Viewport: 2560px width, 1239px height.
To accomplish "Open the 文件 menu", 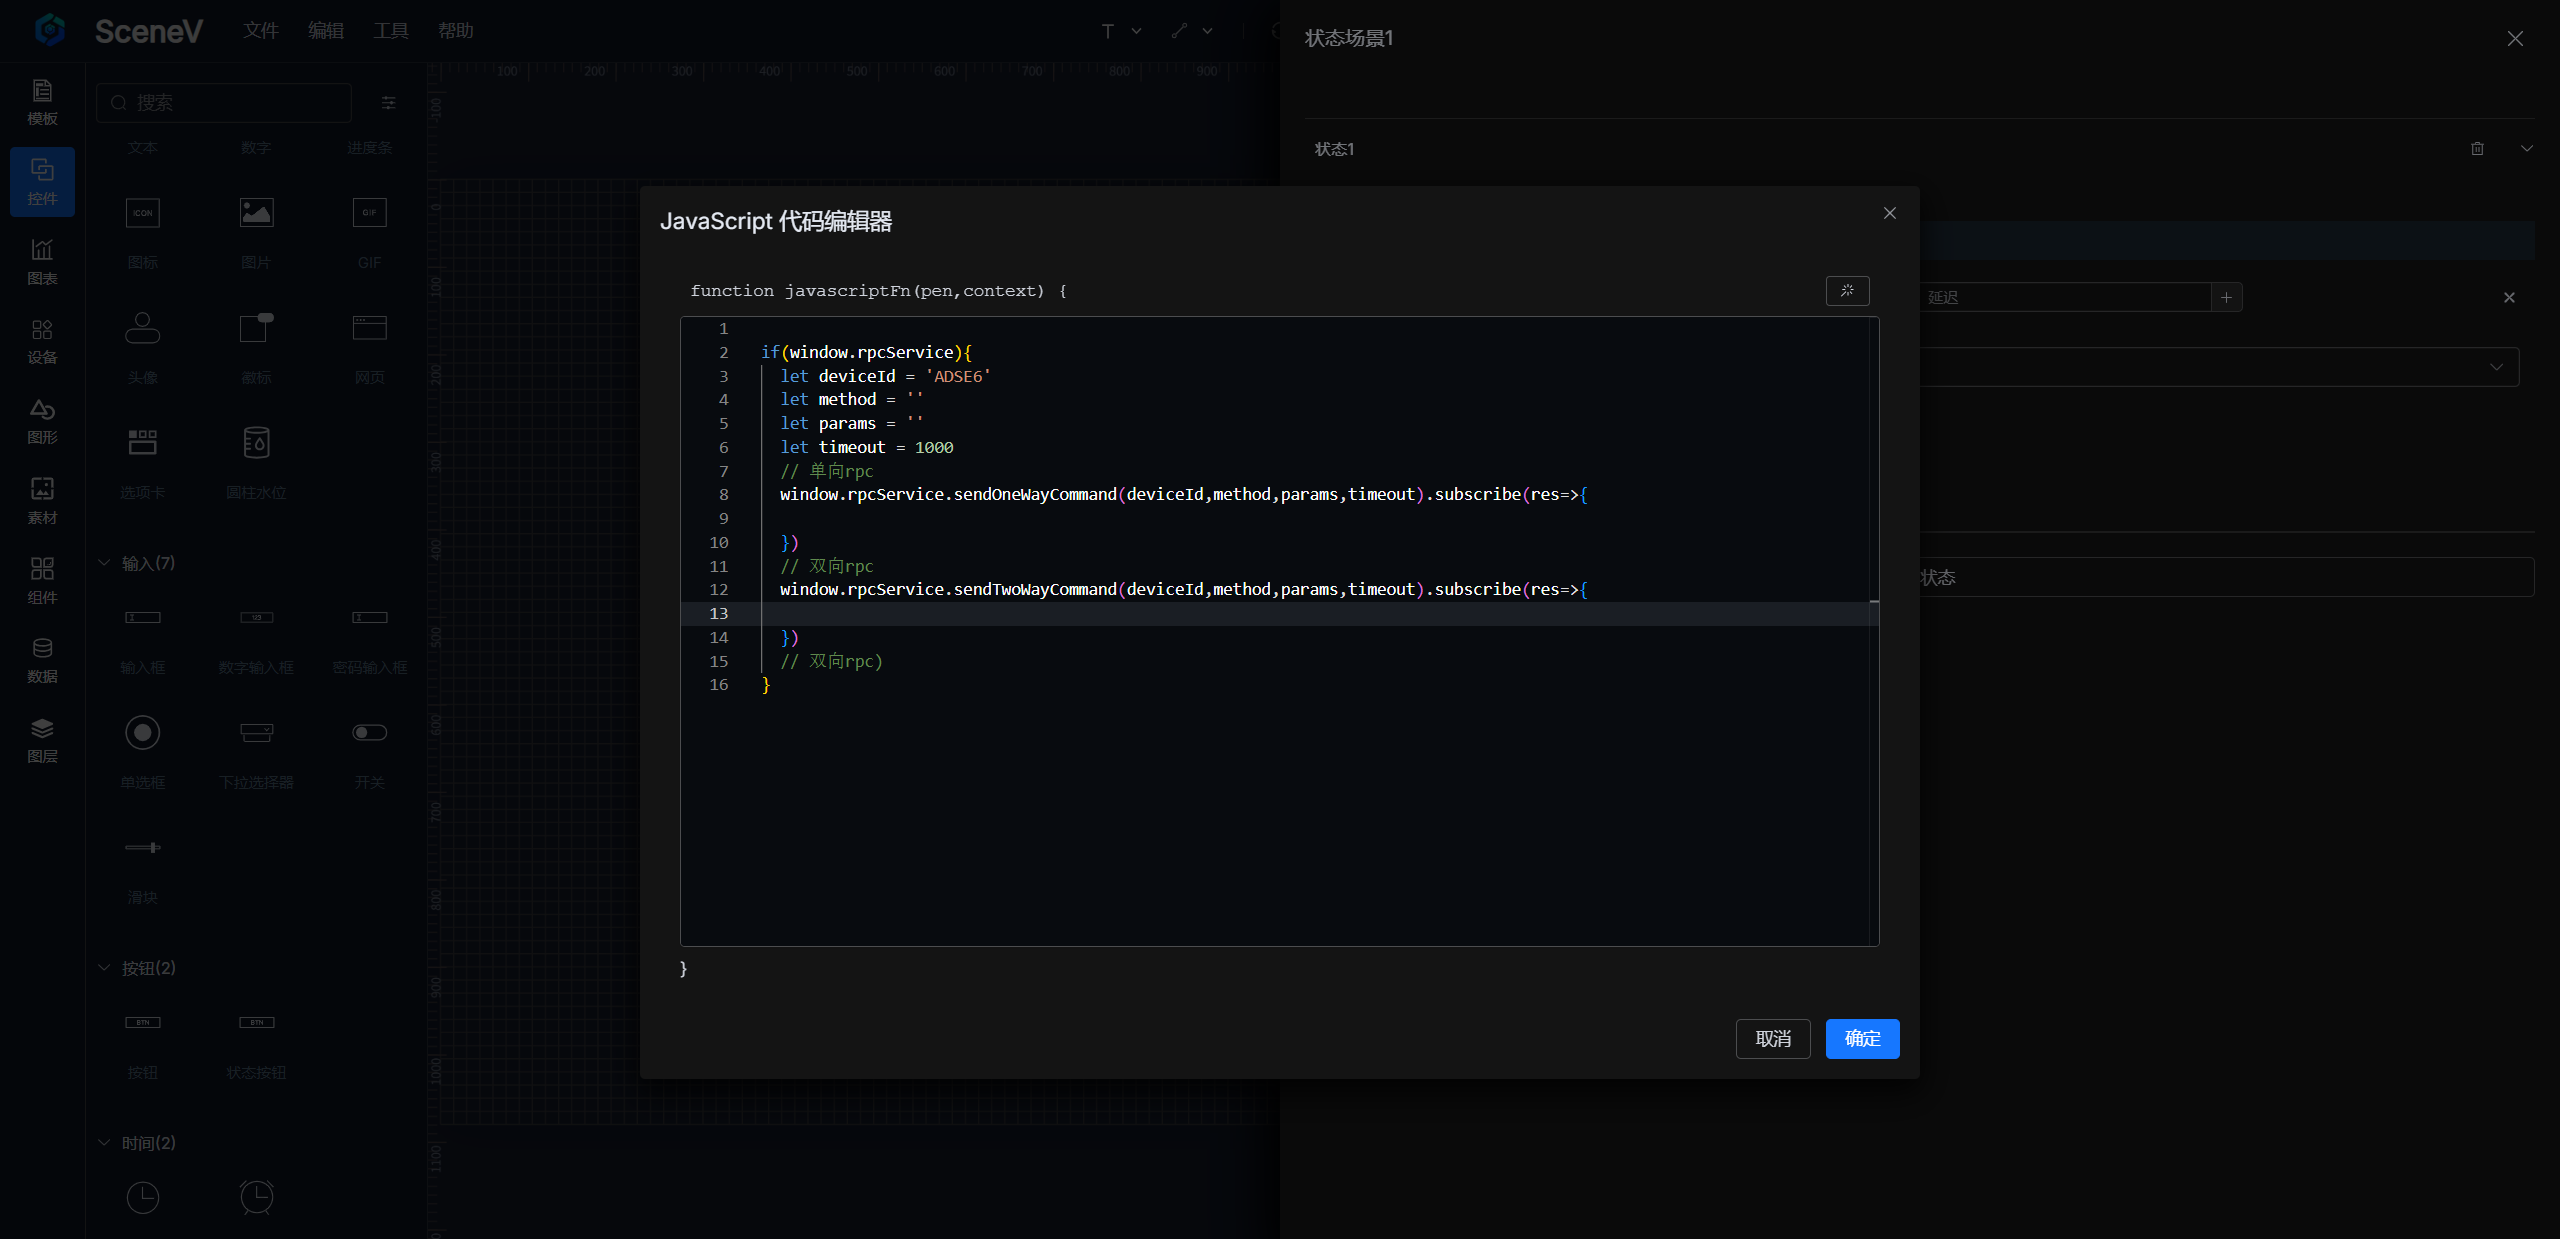I will pos(260,31).
